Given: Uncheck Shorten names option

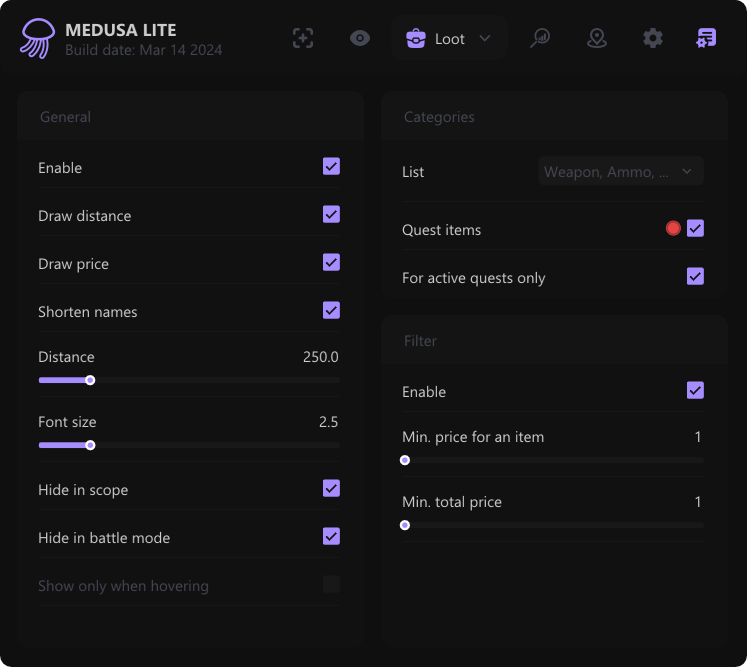Looking at the screenshot, I should [x=331, y=310].
